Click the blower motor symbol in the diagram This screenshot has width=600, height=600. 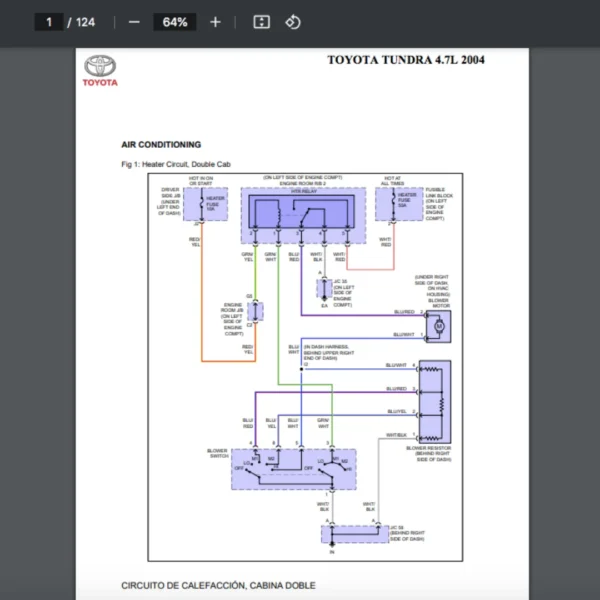pyautogui.click(x=438, y=325)
